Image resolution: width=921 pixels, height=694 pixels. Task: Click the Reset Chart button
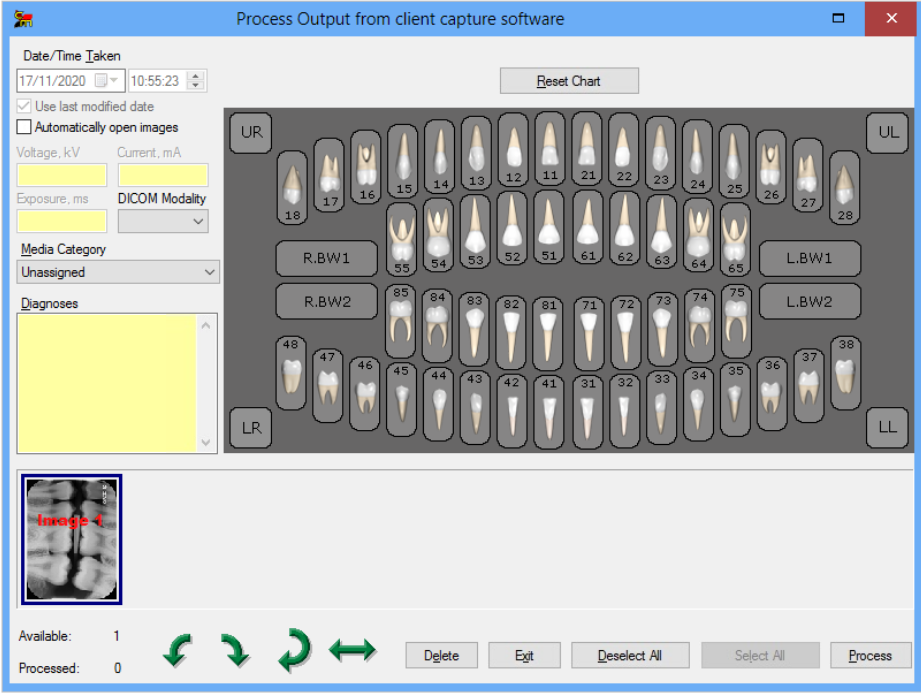pos(569,81)
